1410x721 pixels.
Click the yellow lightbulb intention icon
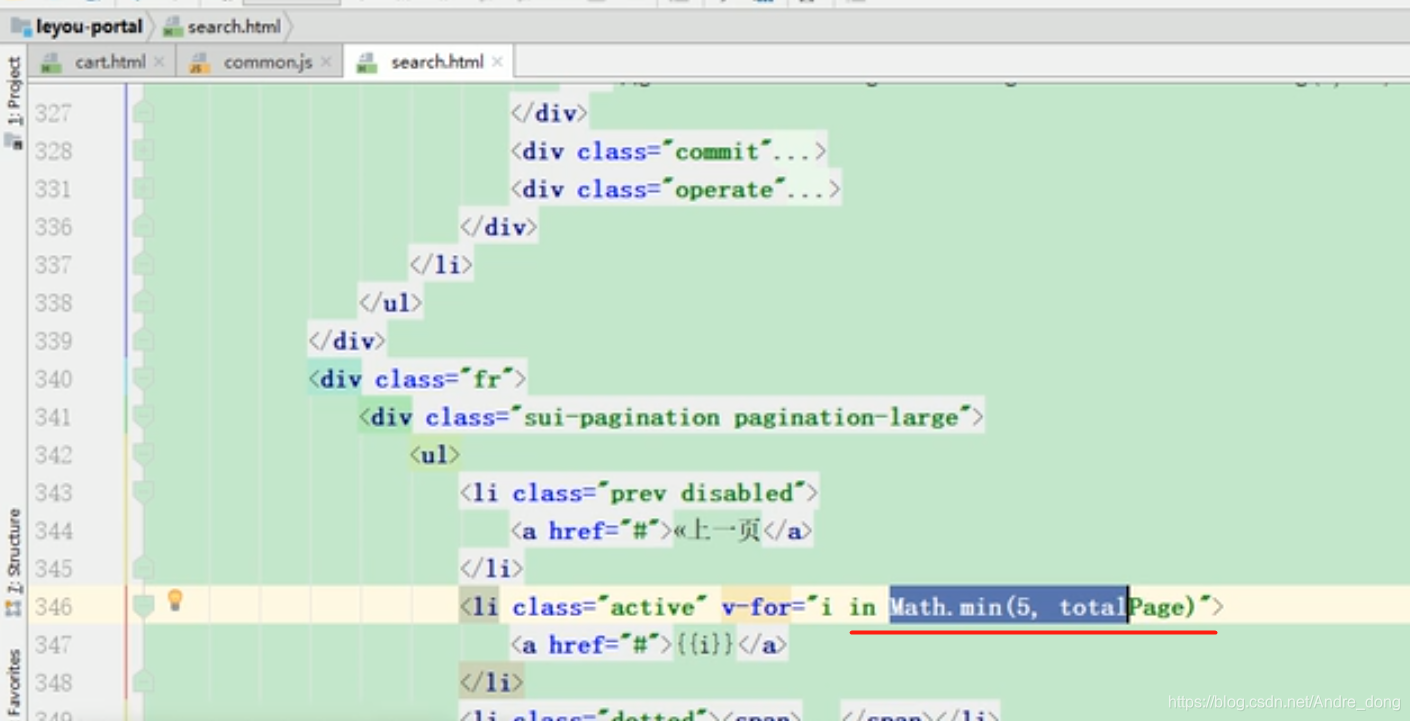tap(175, 599)
